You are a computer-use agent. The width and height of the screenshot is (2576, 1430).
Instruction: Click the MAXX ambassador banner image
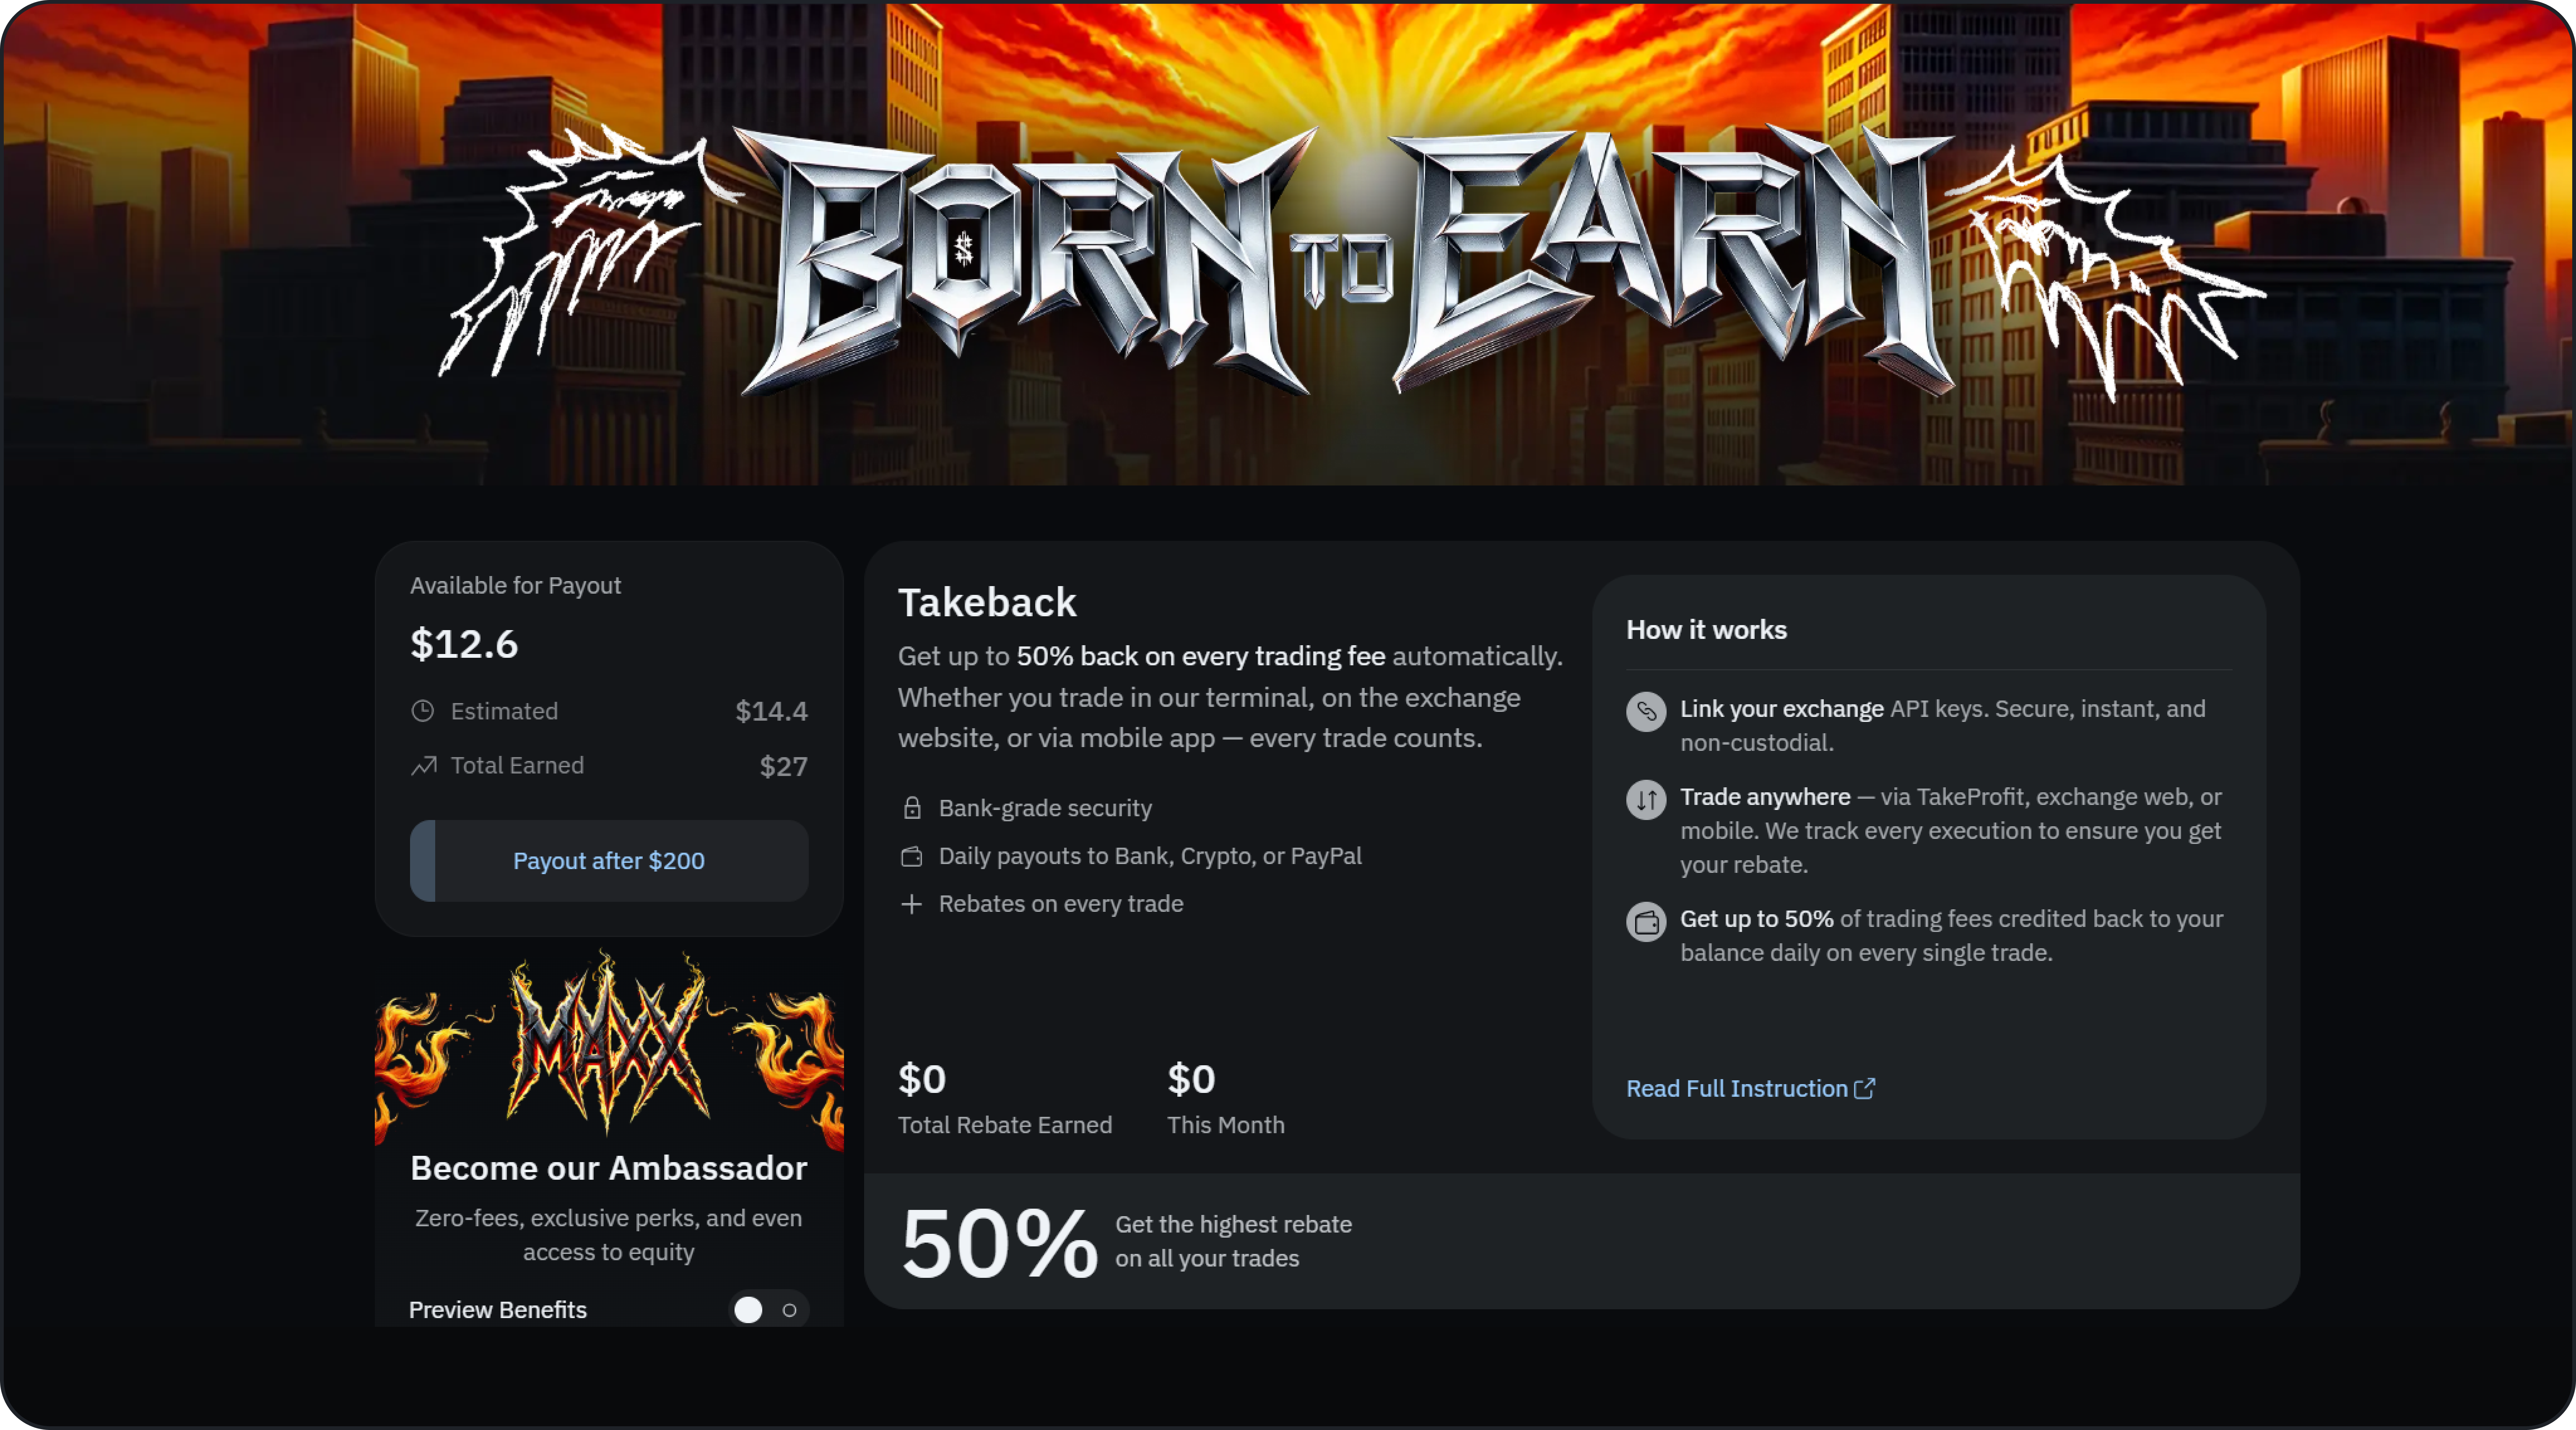[x=609, y=1045]
